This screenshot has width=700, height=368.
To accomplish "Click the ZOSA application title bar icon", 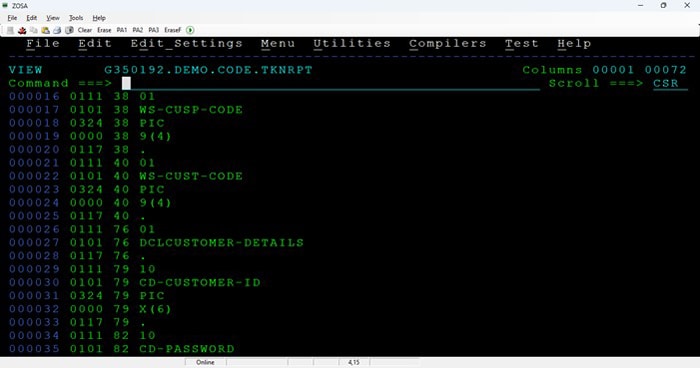I will point(5,5).
